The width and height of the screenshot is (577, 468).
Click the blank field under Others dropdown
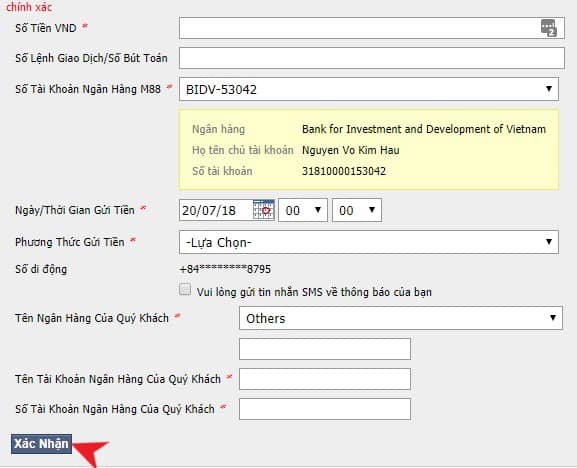(325, 349)
